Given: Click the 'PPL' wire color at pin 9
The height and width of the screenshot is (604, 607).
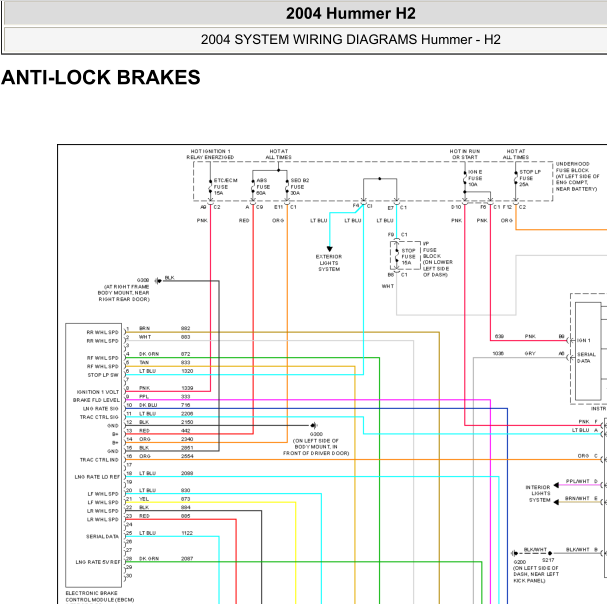Looking at the screenshot, I should coord(144,396).
